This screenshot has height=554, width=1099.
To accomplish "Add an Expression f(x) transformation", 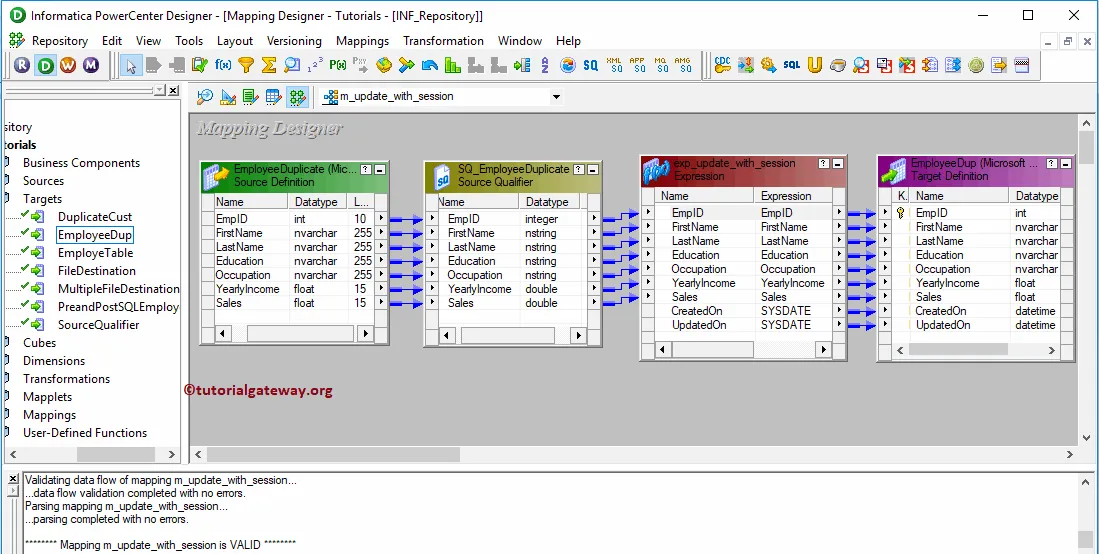I will [223, 66].
